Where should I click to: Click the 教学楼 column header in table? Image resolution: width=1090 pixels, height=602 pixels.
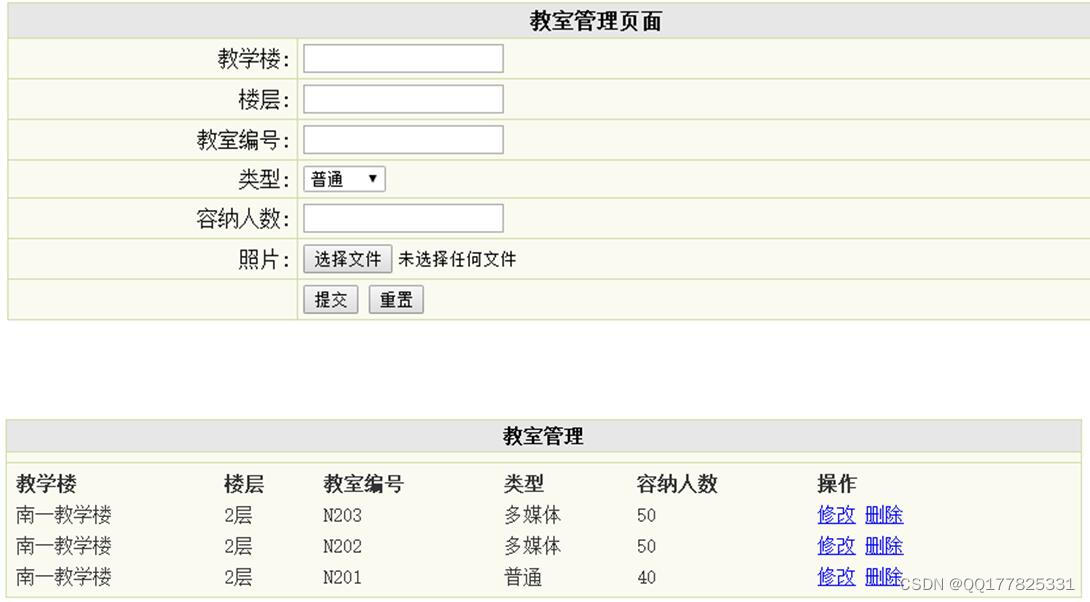point(46,484)
